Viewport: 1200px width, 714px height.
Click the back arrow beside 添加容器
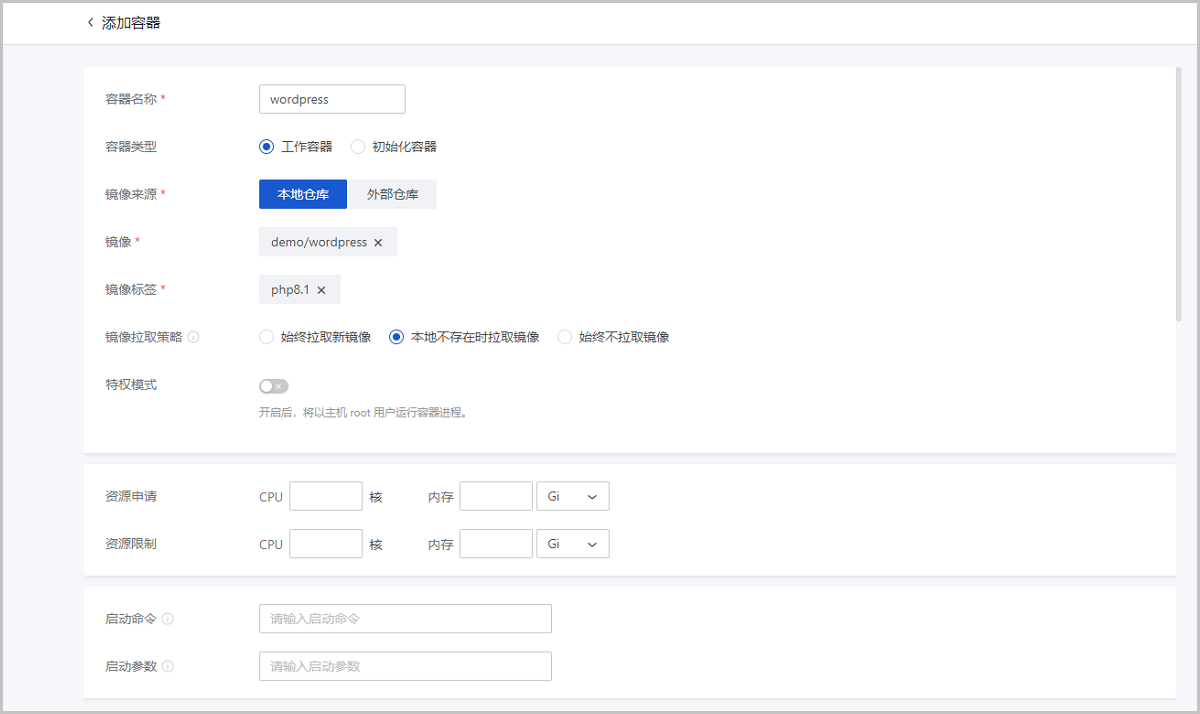[91, 20]
